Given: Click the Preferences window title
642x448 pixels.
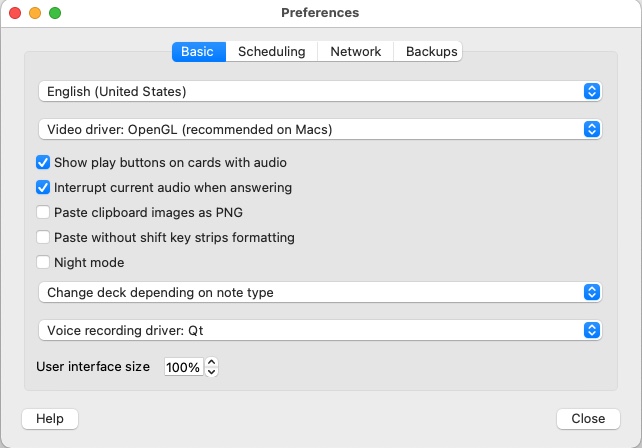Looking at the screenshot, I should pos(320,13).
